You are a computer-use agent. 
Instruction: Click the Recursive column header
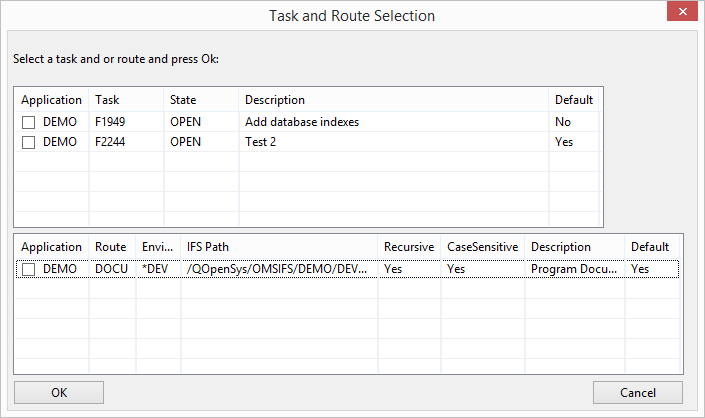pos(408,247)
